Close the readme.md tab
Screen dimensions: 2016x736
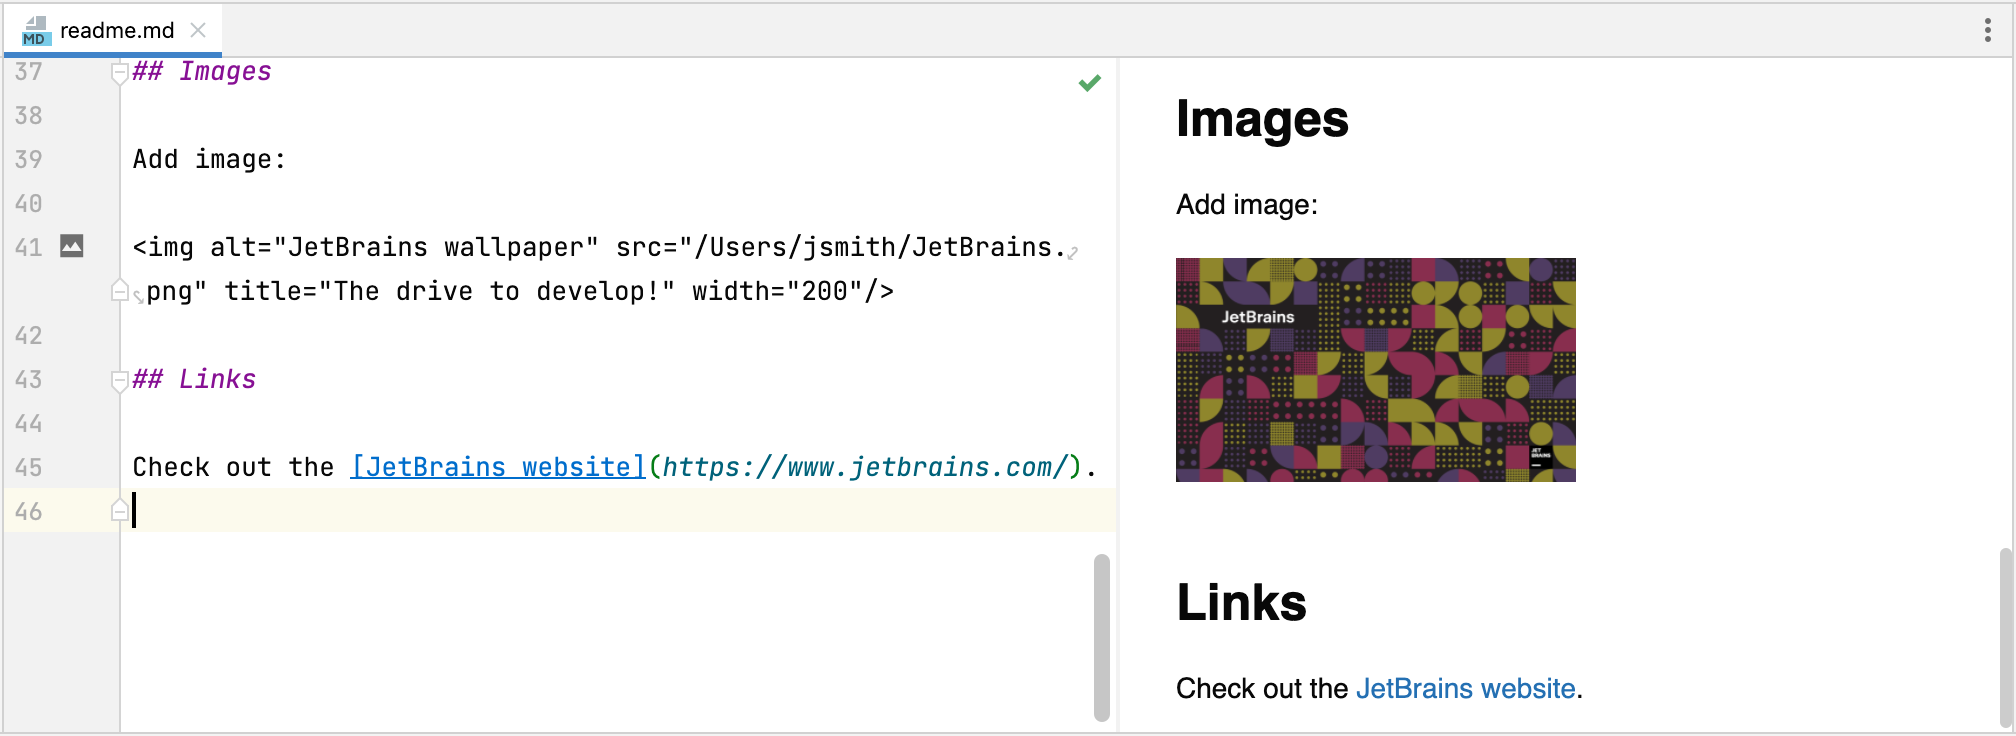(198, 30)
